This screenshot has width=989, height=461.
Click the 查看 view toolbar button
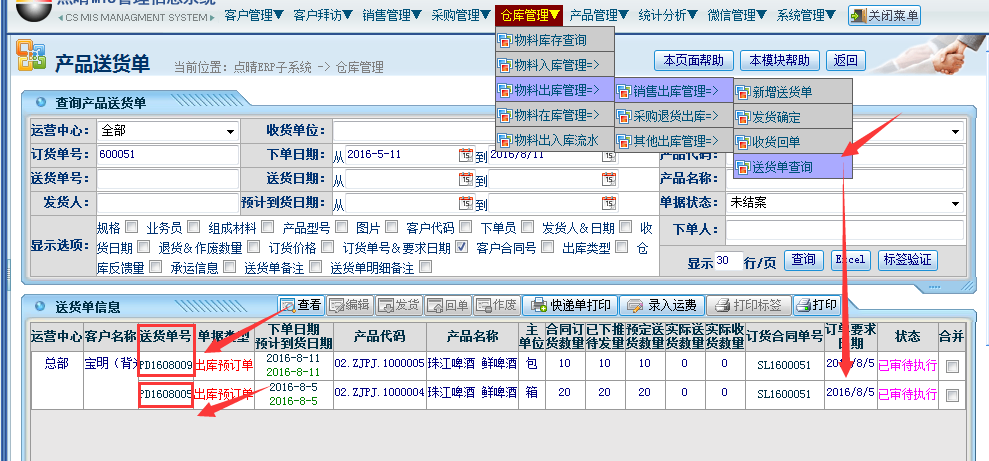pyautogui.click(x=300, y=305)
